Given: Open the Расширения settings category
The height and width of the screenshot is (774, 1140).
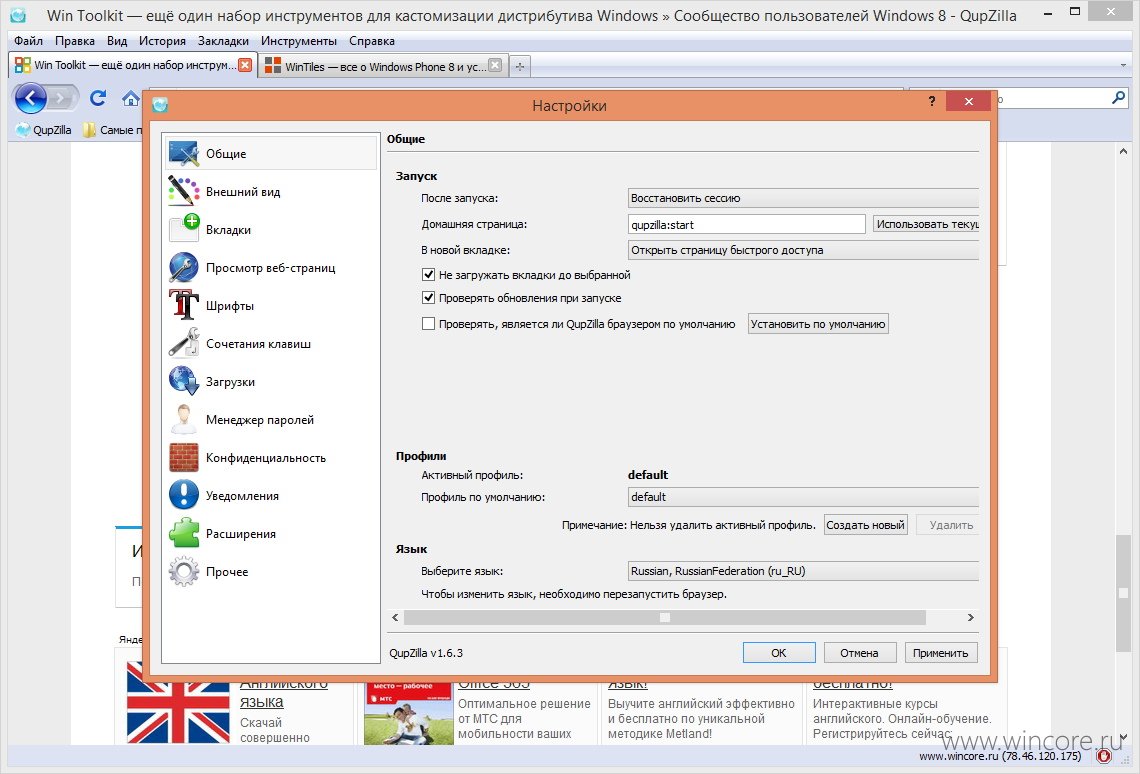Looking at the screenshot, I should (x=270, y=534).
